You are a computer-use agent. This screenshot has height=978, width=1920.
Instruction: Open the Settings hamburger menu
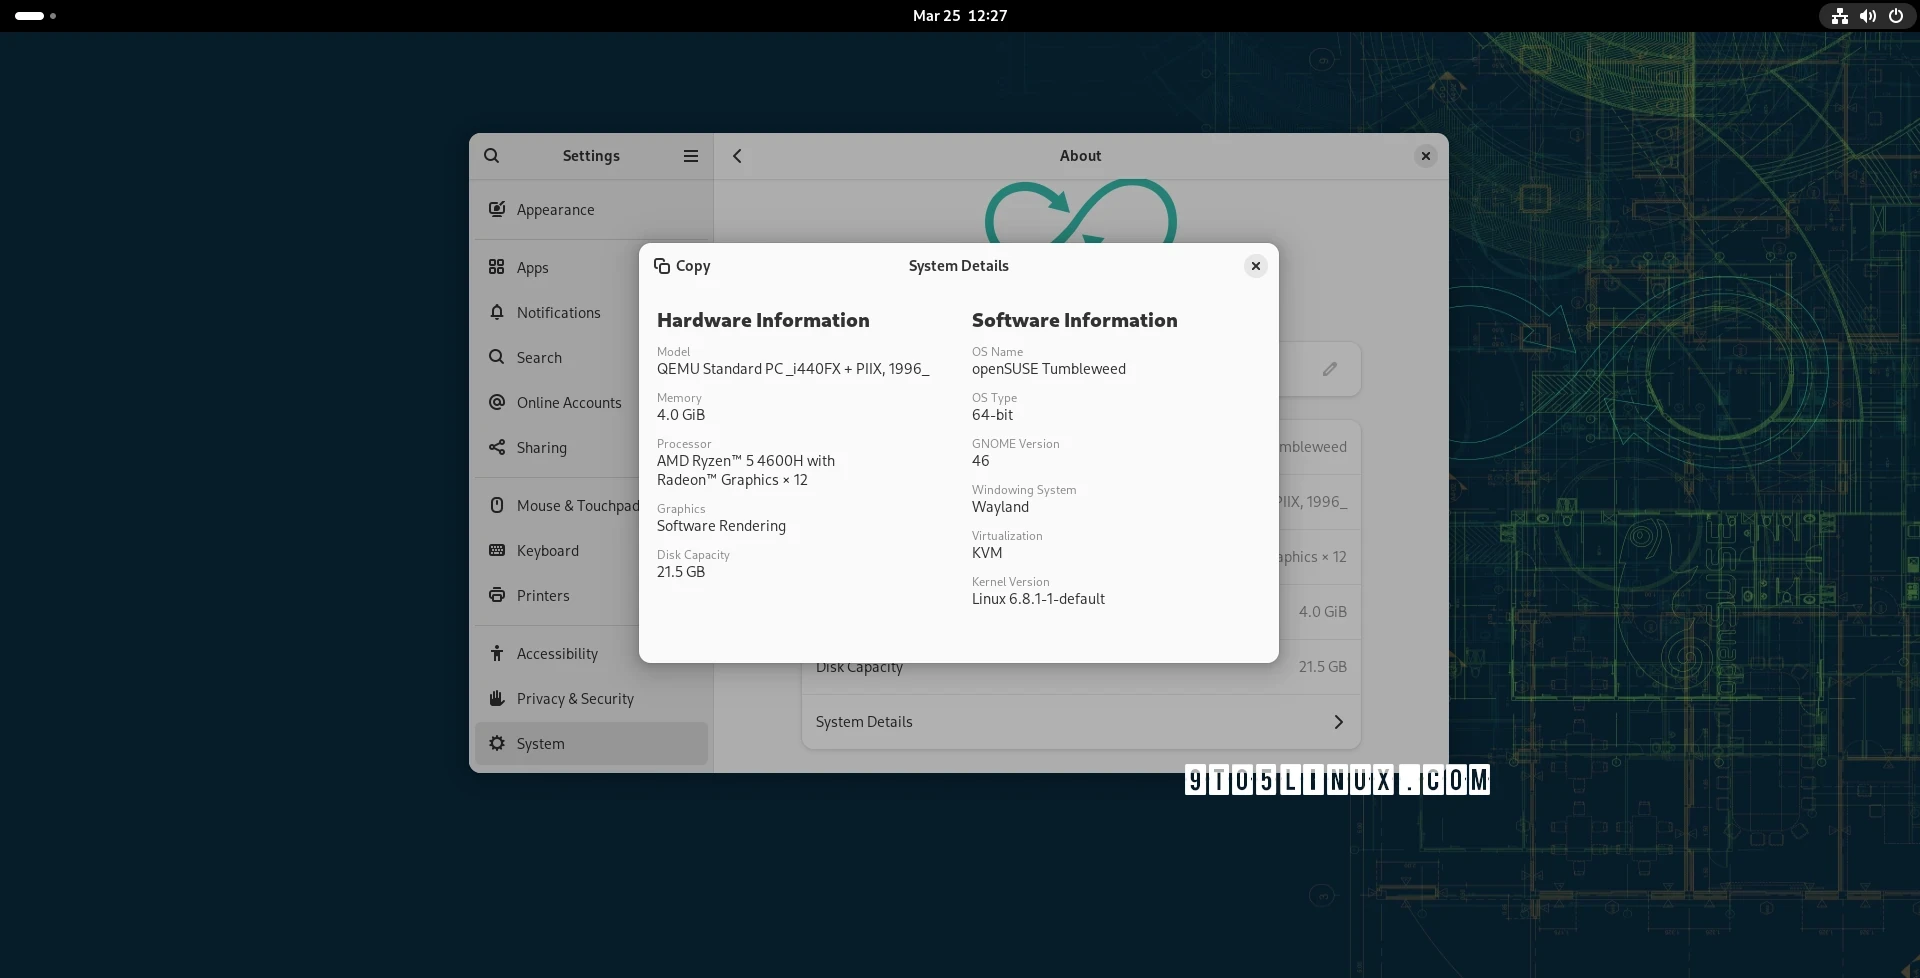pos(690,156)
